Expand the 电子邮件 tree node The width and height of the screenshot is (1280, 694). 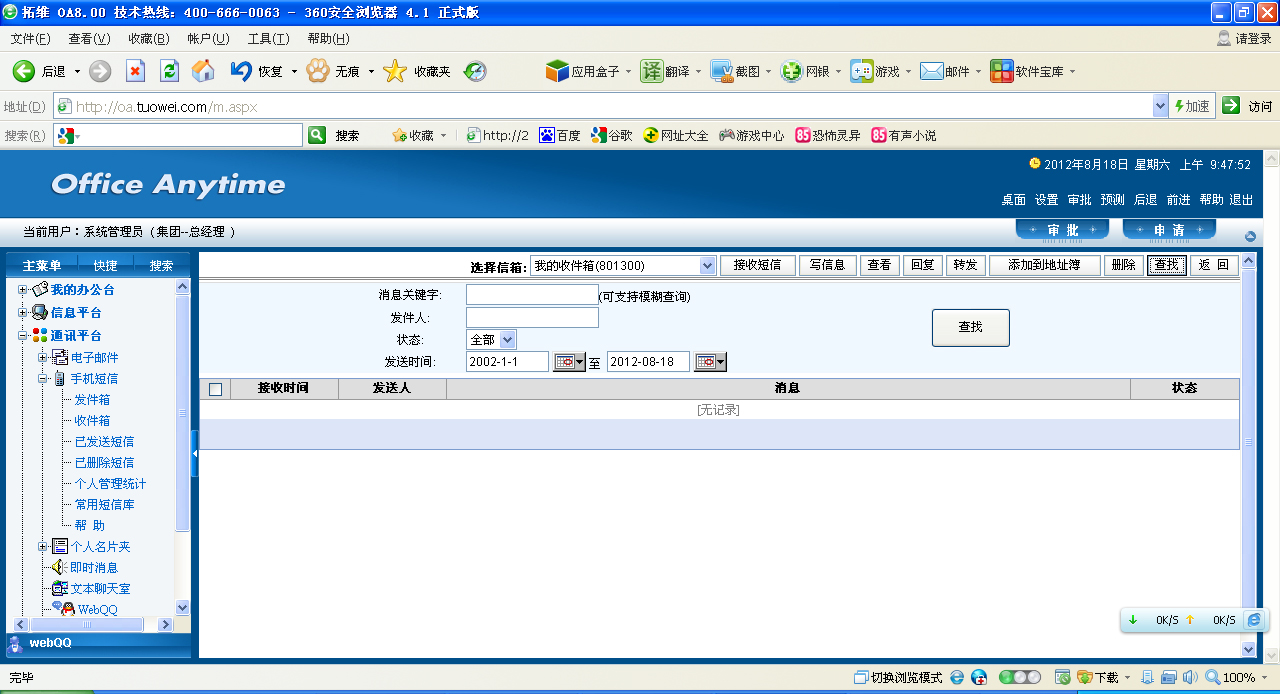click(x=43, y=357)
